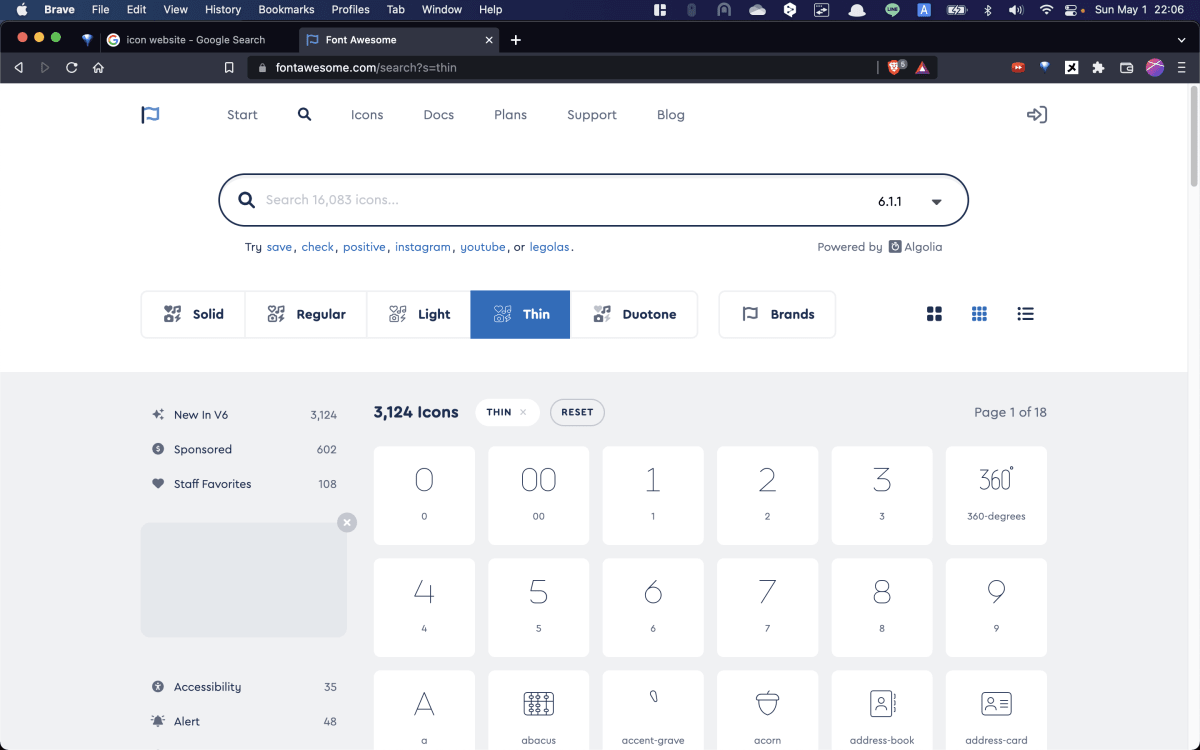Screen dimensions: 1200x750
Task: Click the RESET filters button
Action: tap(577, 412)
